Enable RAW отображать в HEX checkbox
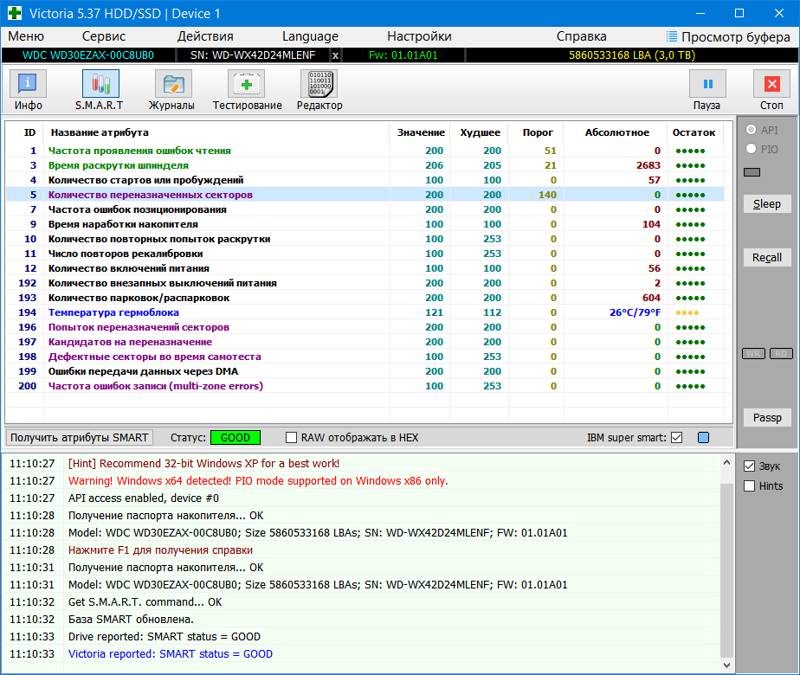 coord(292,438)
